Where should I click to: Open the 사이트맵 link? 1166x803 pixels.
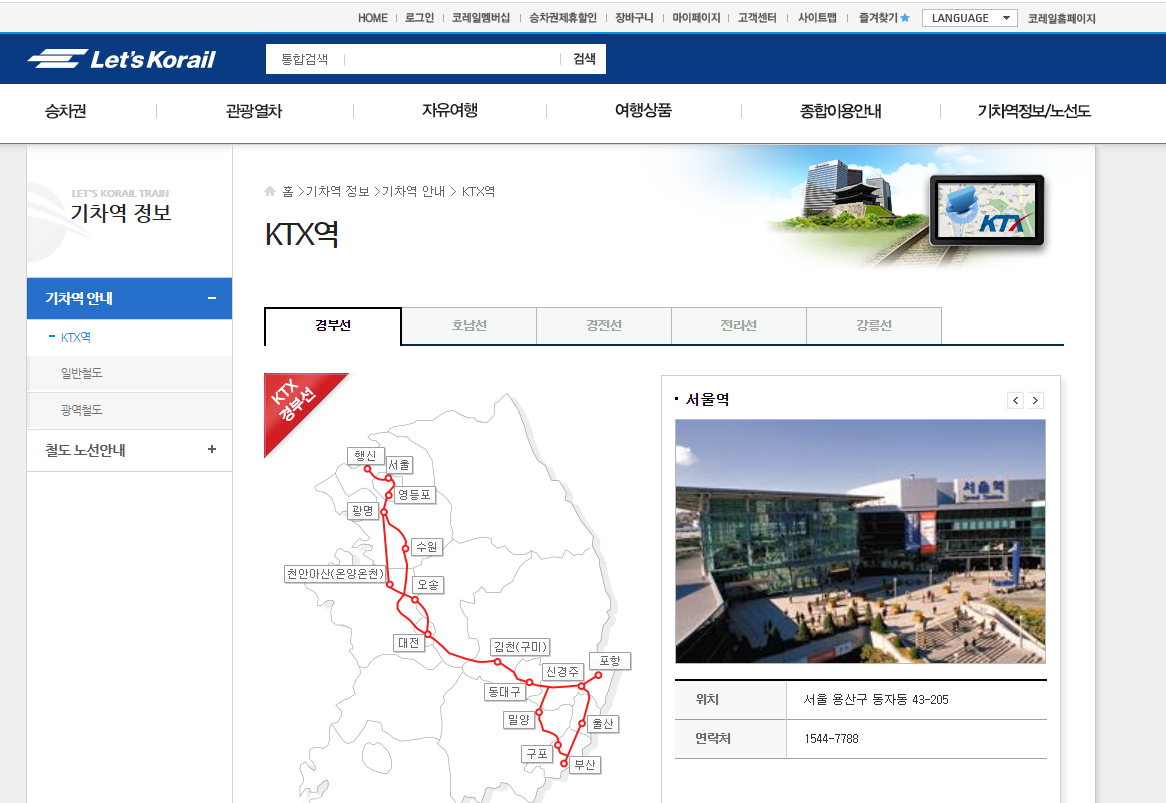[817, 18]
